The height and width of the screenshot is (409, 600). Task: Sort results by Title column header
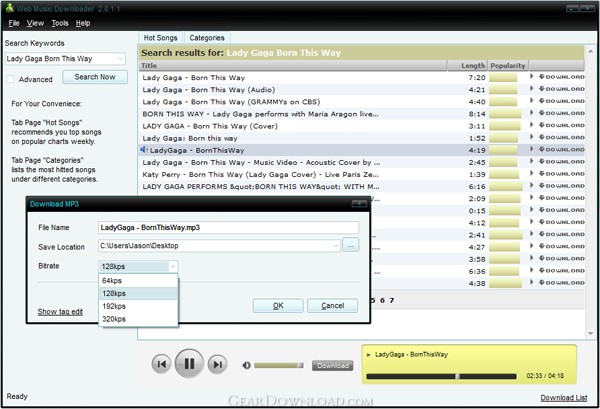click(x=293, y=65)
